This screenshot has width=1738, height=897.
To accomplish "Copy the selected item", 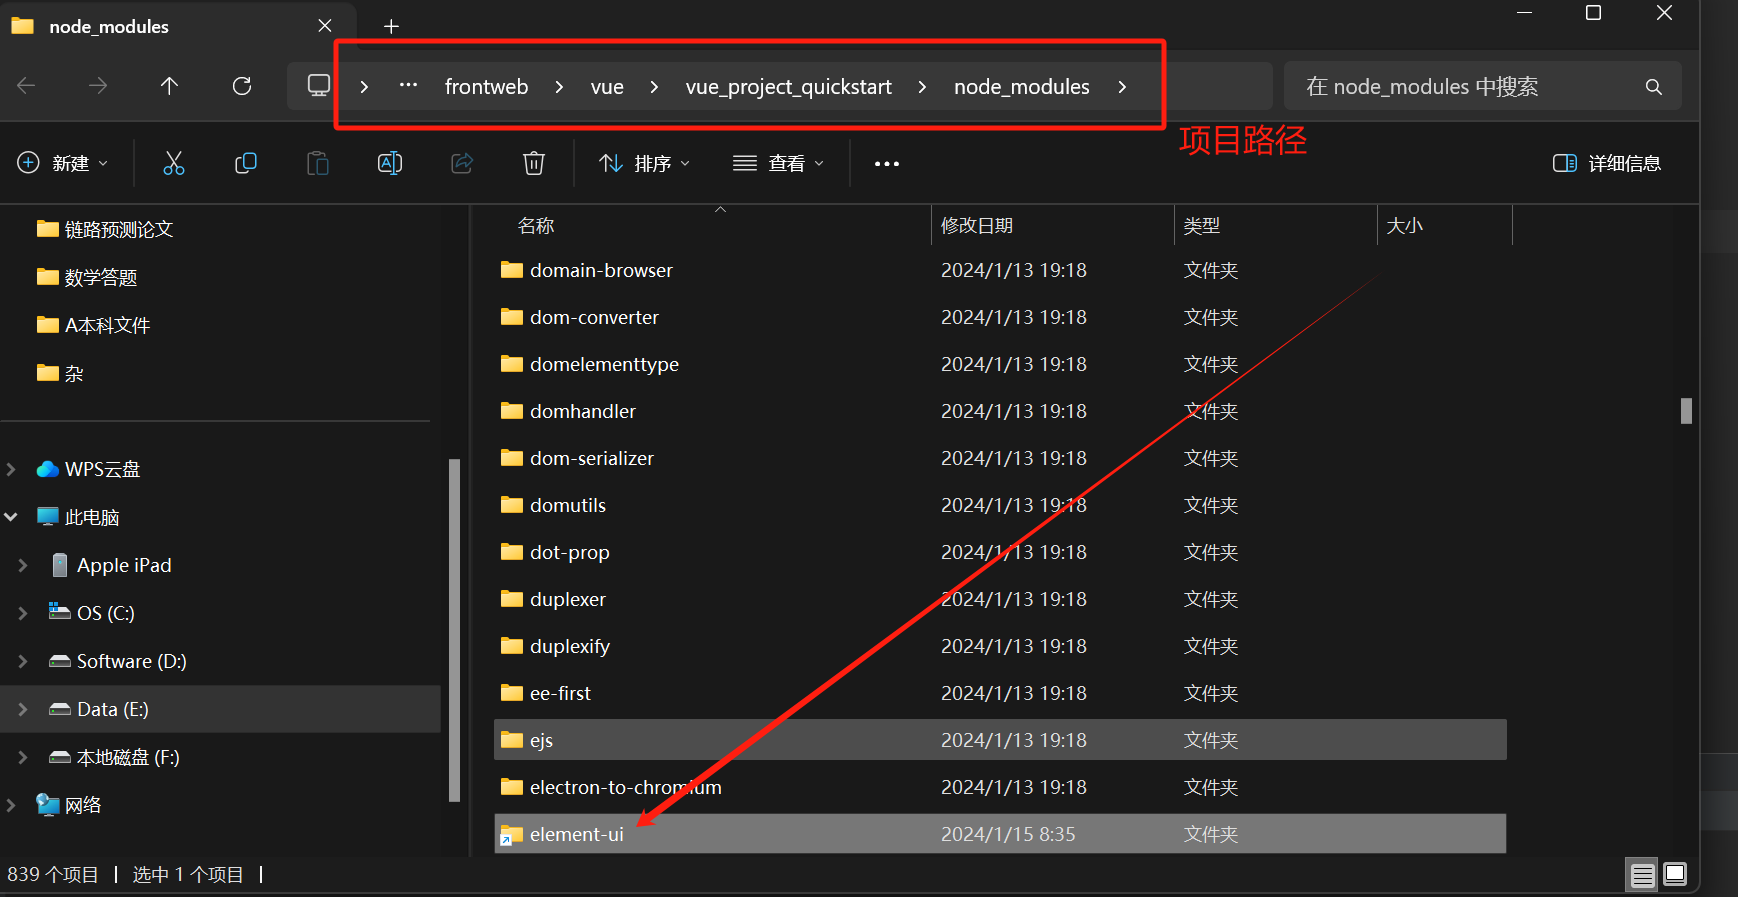I will [x=246, y=163].
